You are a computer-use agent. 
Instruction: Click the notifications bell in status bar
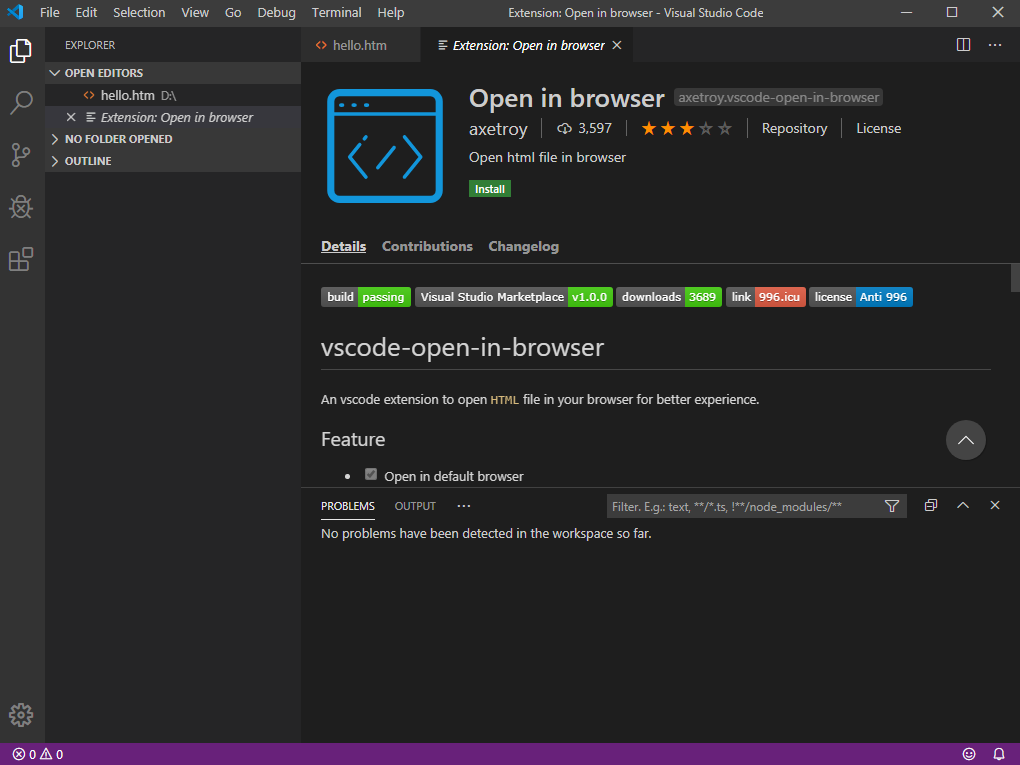click(998, 754)
